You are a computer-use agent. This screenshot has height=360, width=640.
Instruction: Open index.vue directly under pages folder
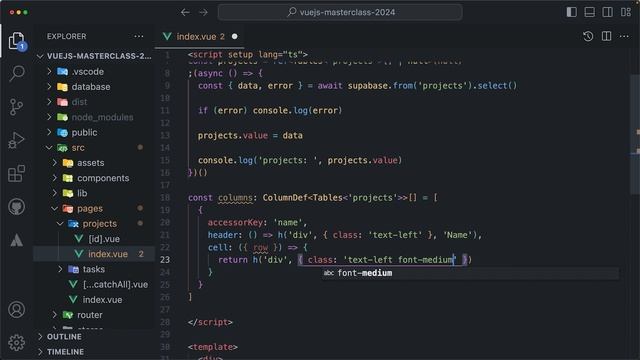click(94, 300)
